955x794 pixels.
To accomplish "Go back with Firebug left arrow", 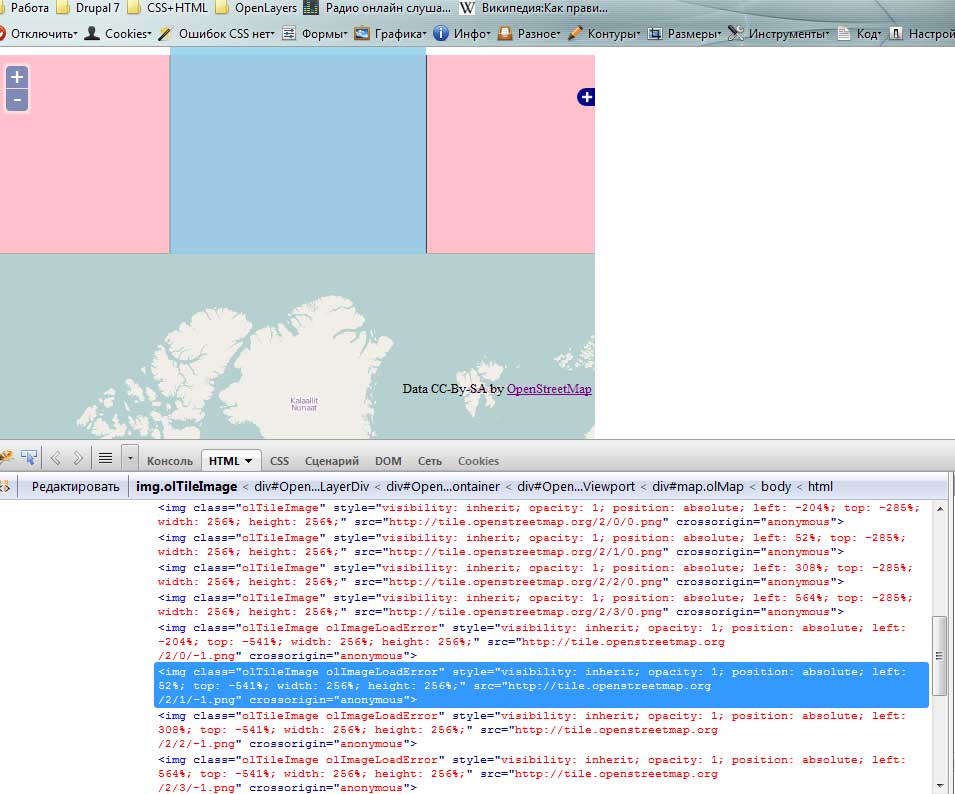I will 55,458.
